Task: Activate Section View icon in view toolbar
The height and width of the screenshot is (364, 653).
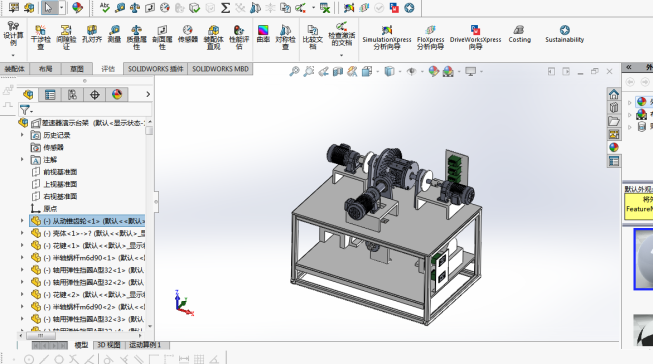Action: point(338,72)
